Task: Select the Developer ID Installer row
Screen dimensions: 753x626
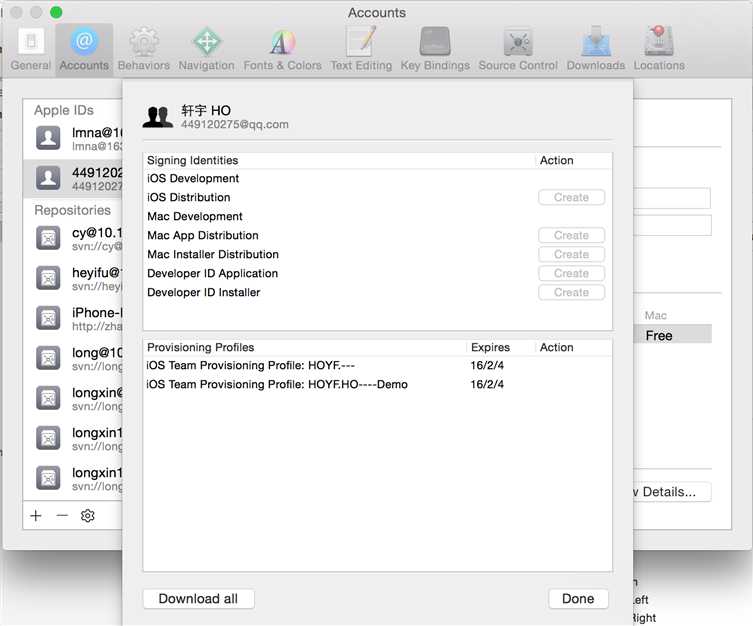Action: click(x=377, y=292)
